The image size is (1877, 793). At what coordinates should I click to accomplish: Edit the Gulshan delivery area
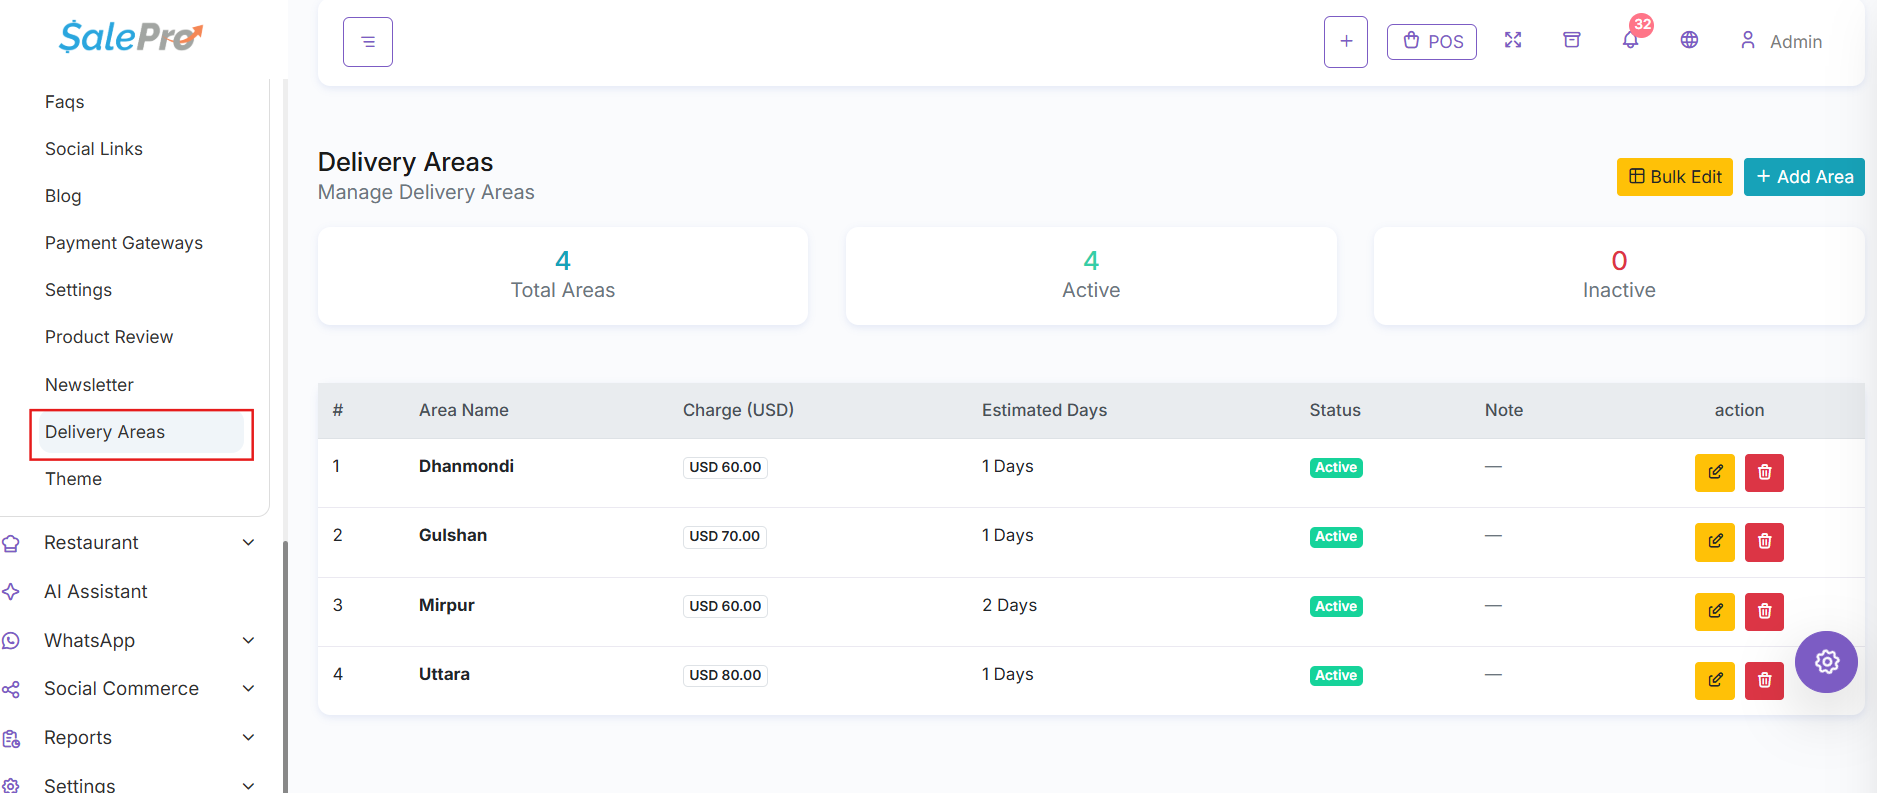click(1715, 542)
